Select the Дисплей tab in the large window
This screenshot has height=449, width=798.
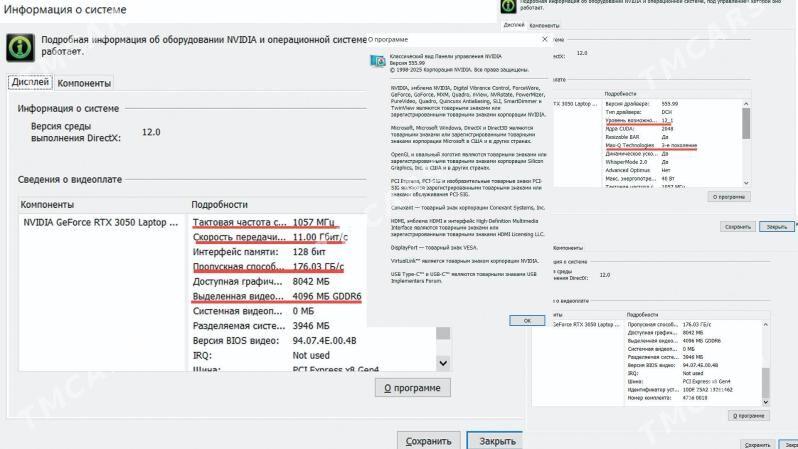coord(30,82)
